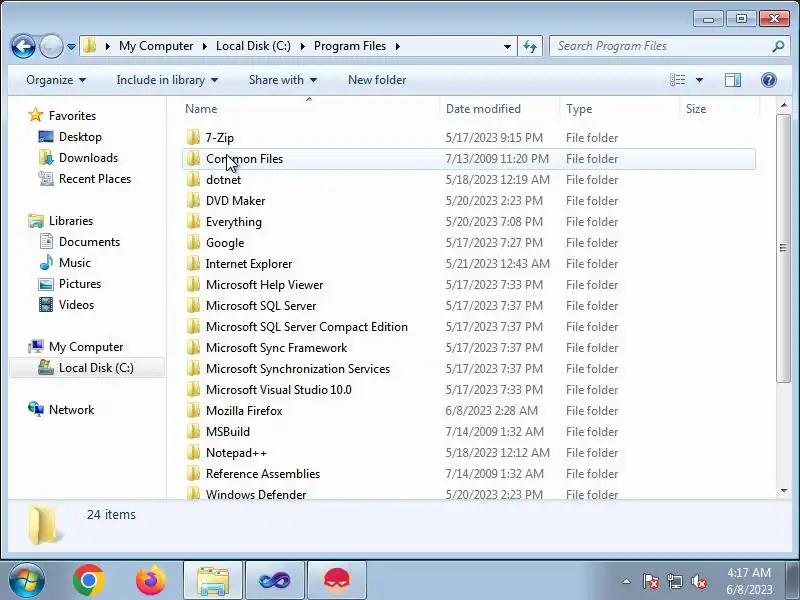Open the Organize menu
This screenshot has width=800, height=600.
point(56,80)
